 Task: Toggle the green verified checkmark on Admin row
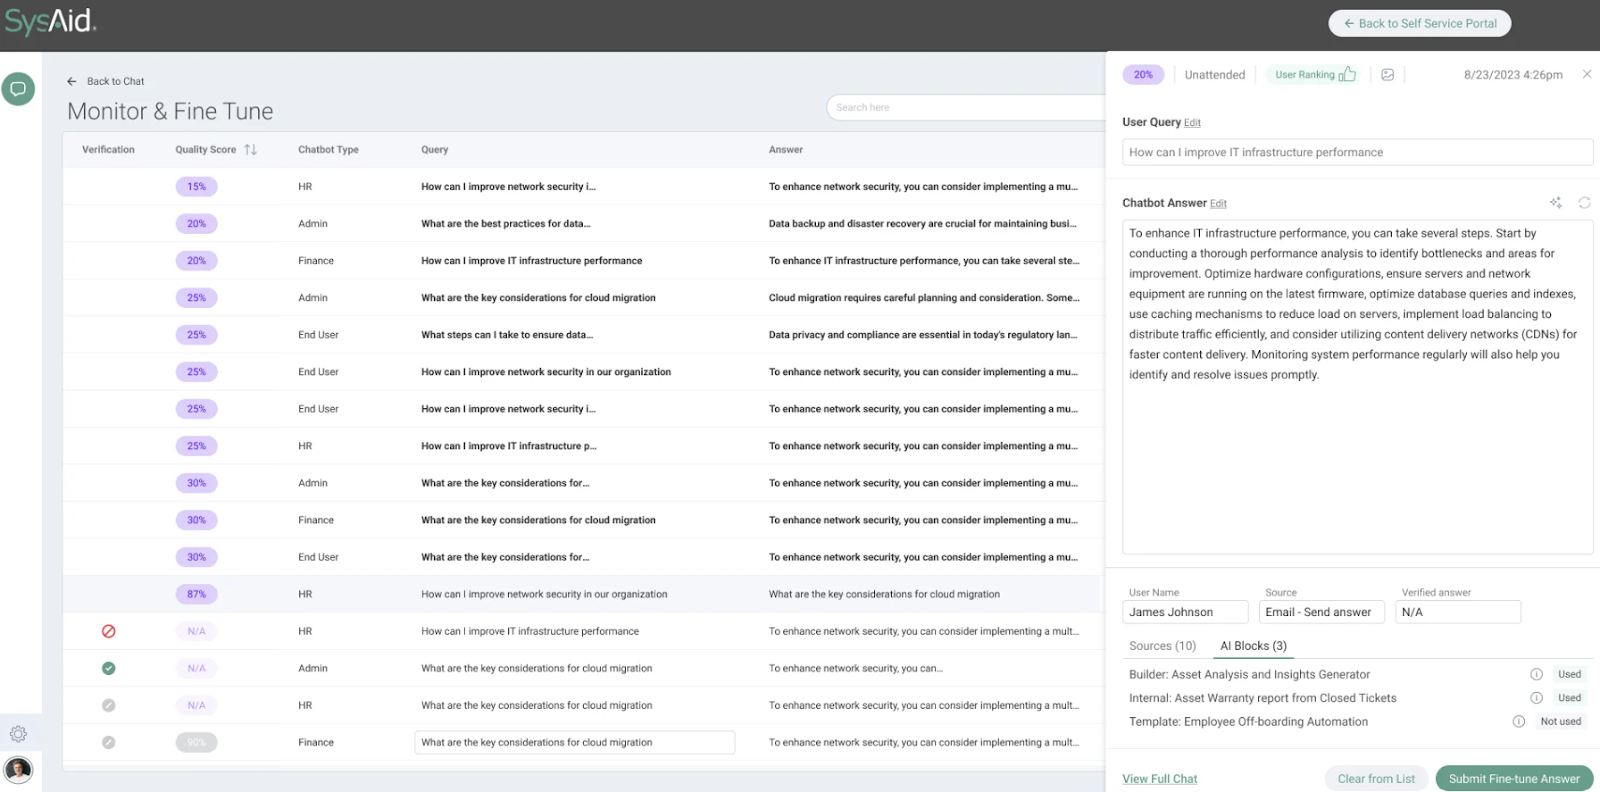point(109,668)
